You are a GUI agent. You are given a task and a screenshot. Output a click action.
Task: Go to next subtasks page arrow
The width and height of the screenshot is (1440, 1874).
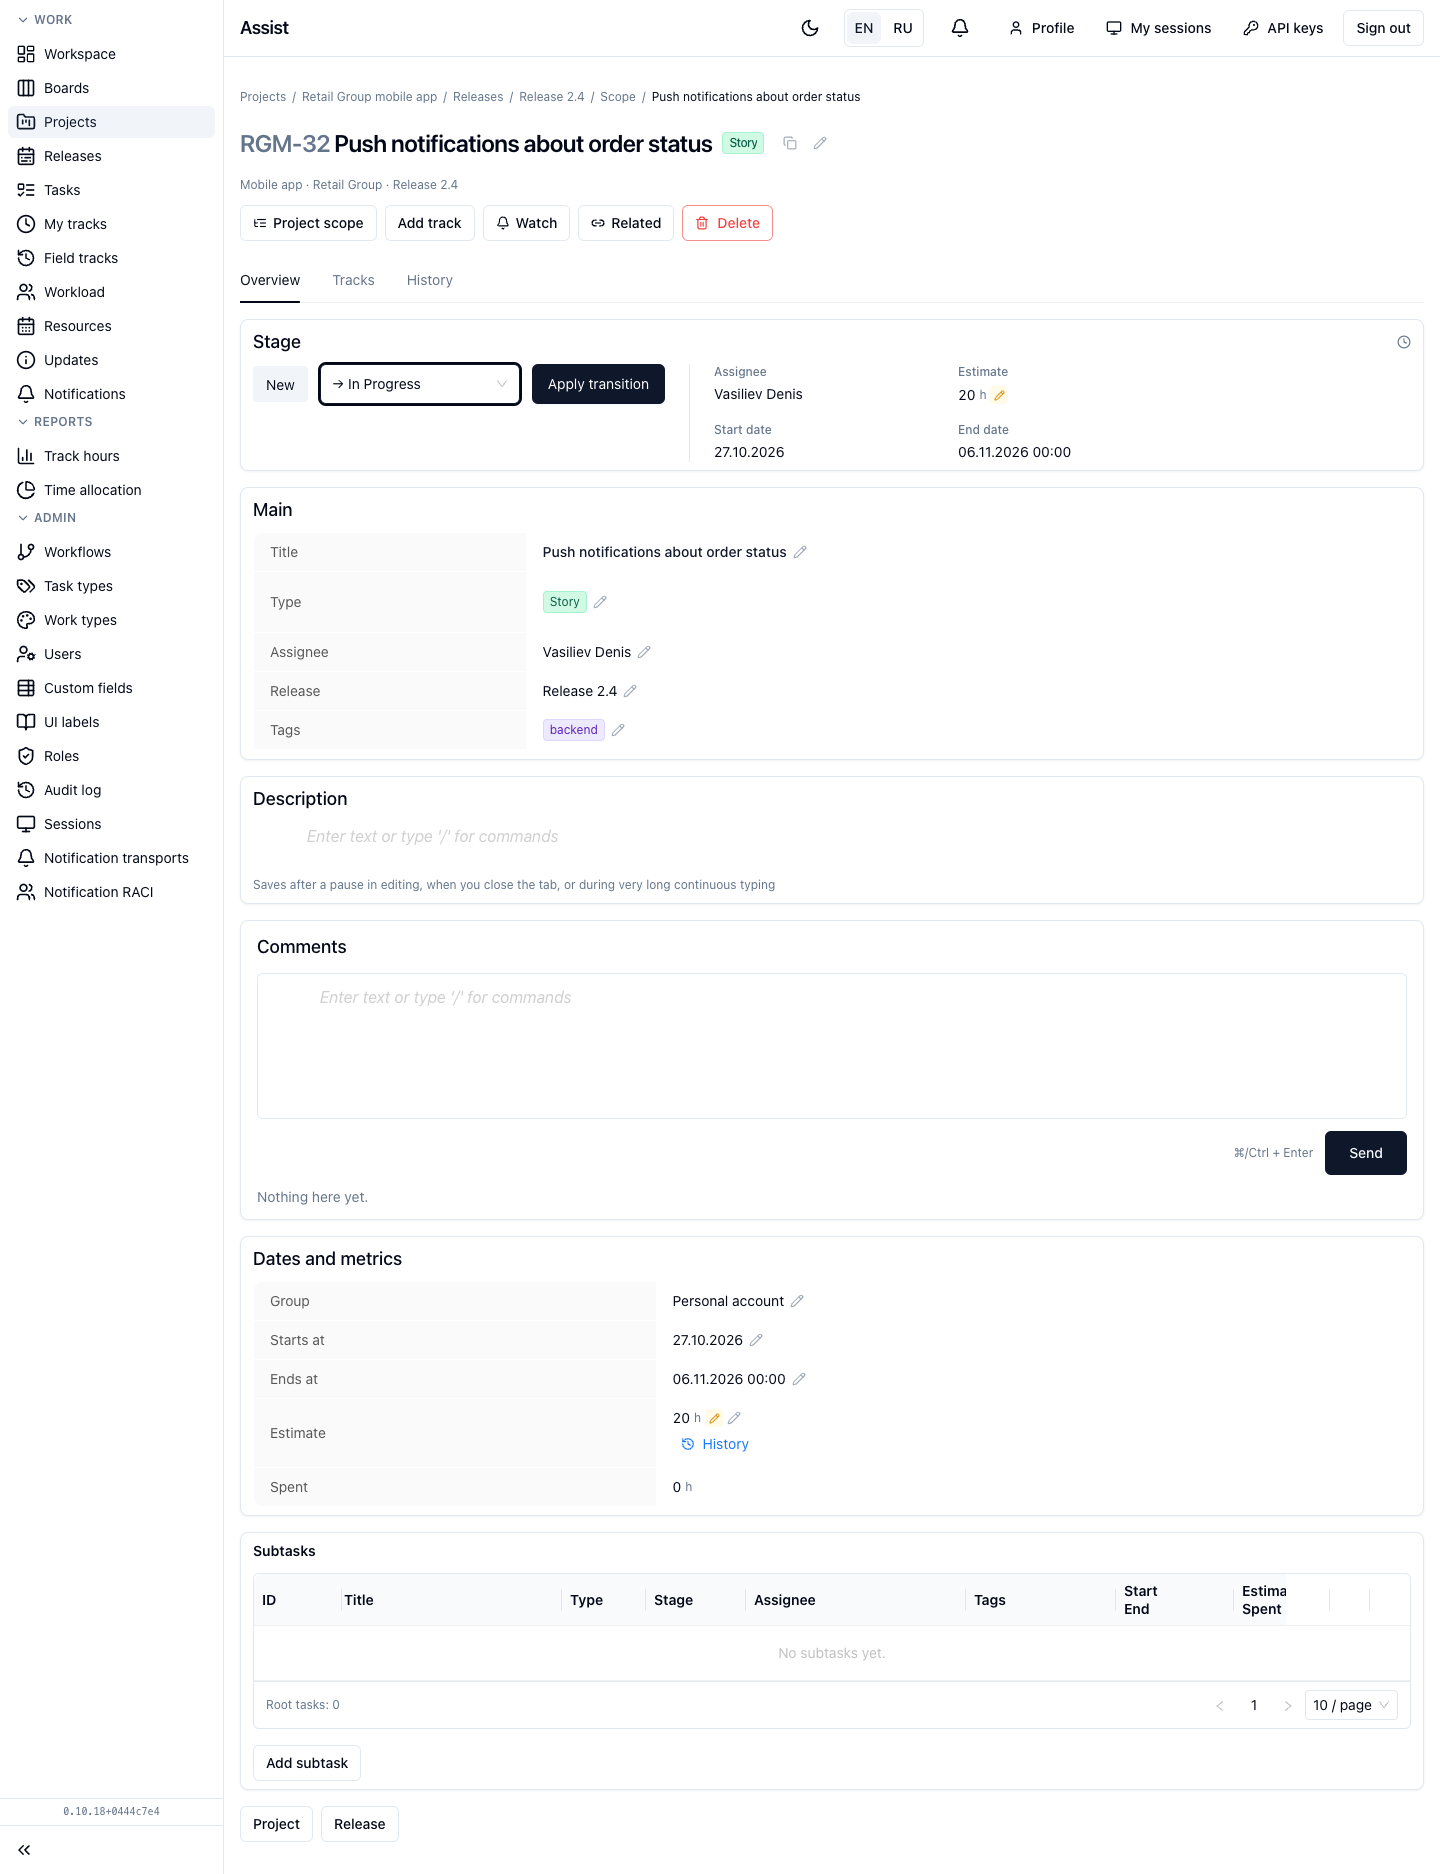1288,1705
